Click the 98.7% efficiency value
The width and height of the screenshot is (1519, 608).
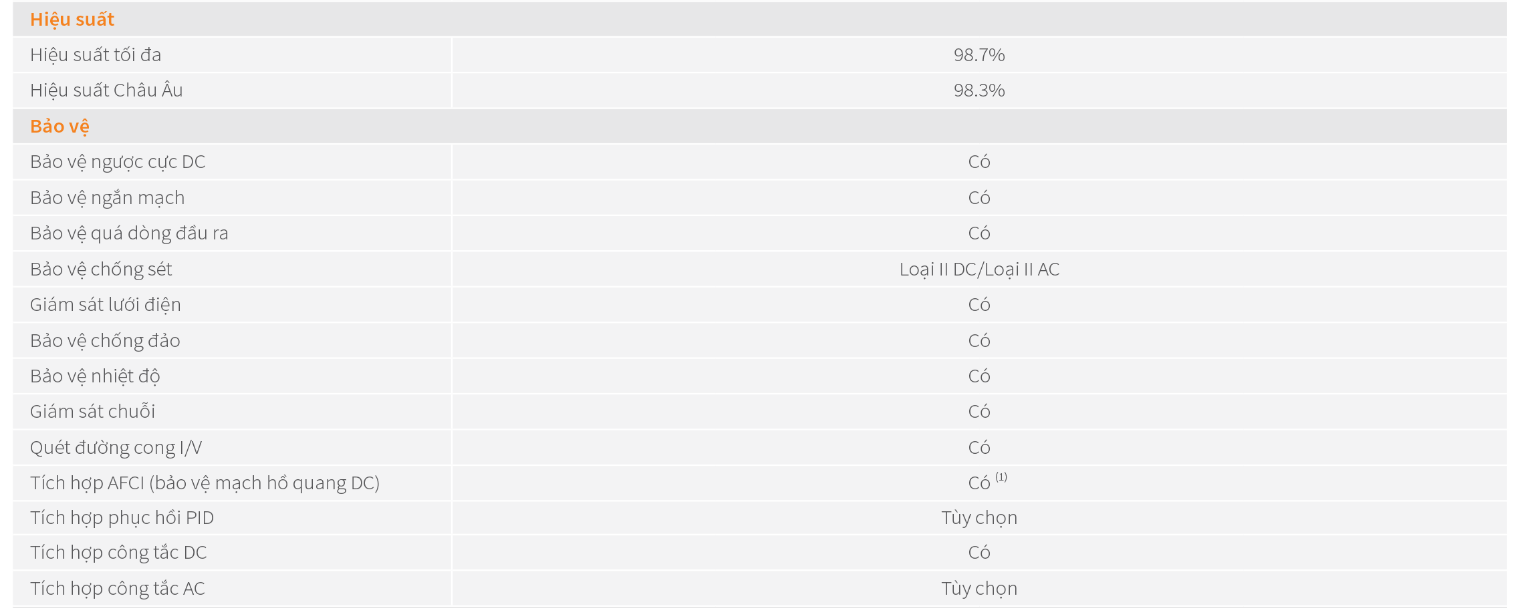(x=978, y=55)
